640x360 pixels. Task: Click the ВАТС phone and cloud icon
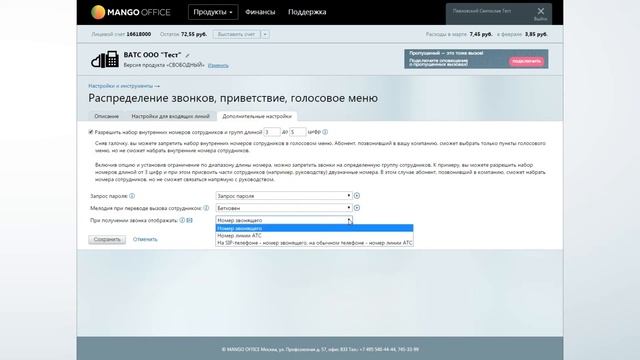click(105, 60)
